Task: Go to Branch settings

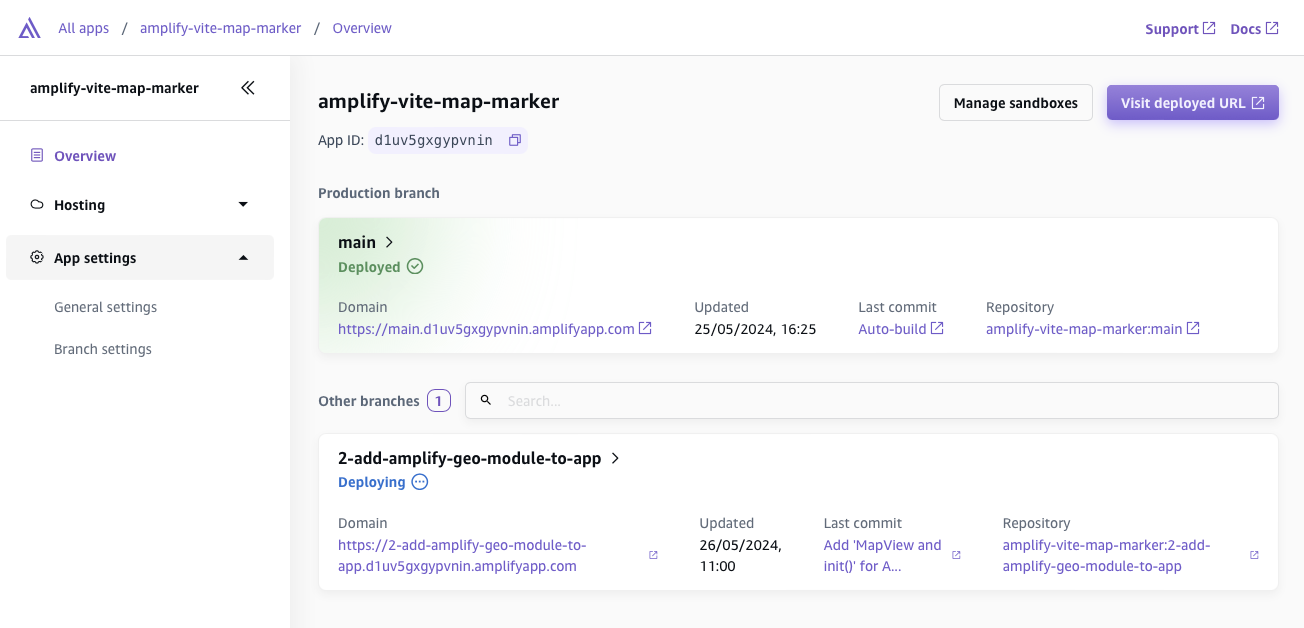Action: (103, 349)
